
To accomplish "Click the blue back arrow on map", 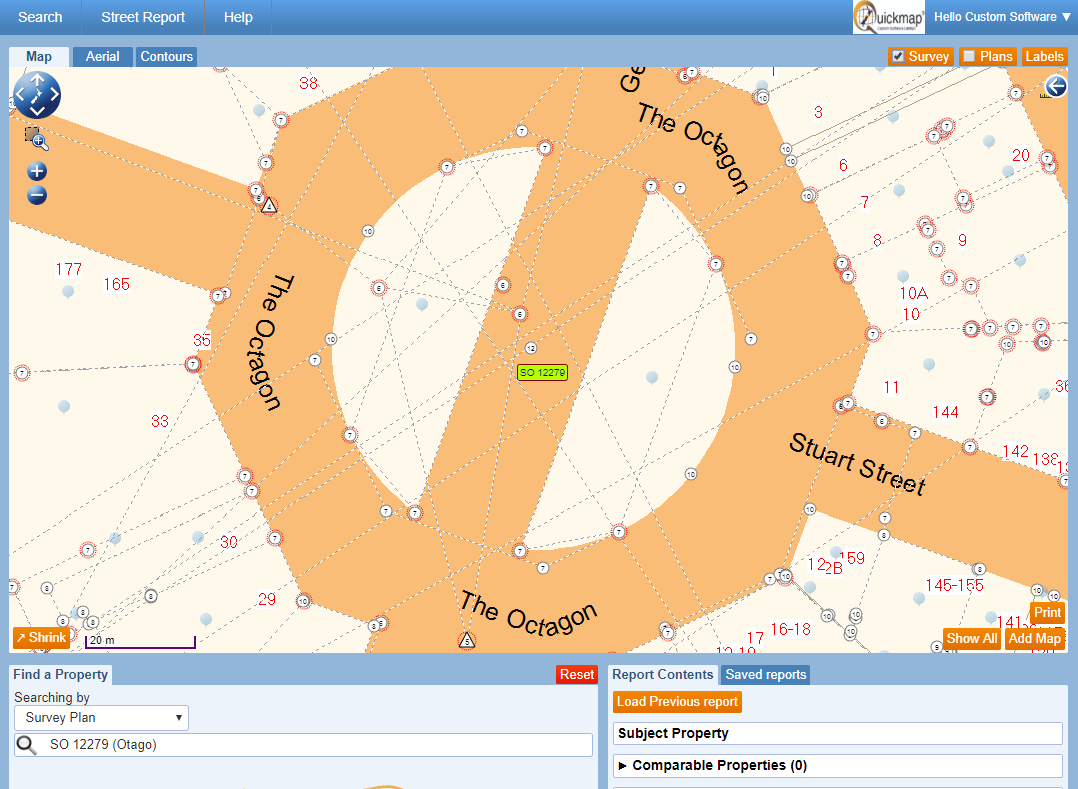I will [x=1055, y=87].
